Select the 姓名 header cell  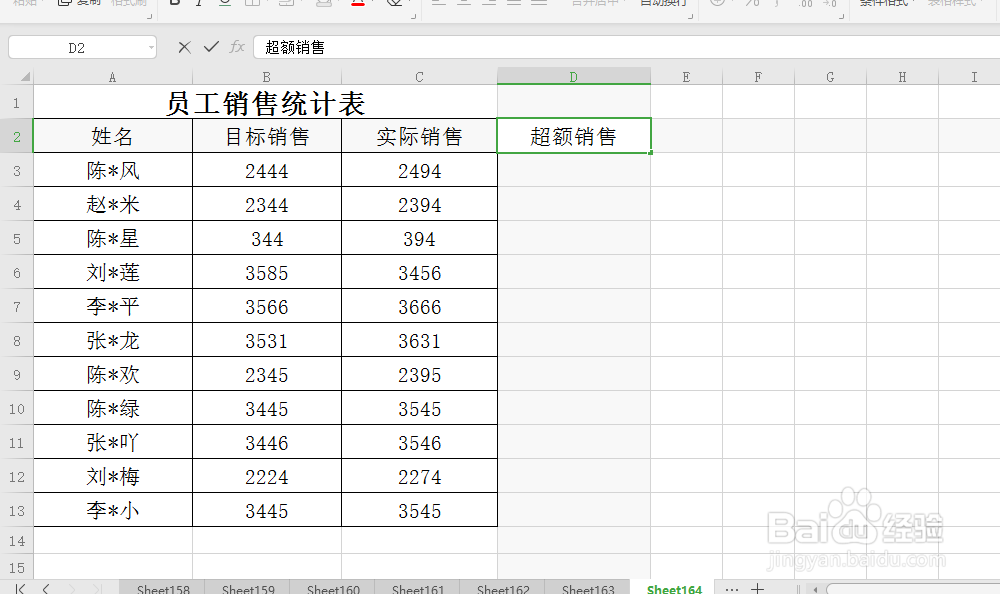click(112, 136)
